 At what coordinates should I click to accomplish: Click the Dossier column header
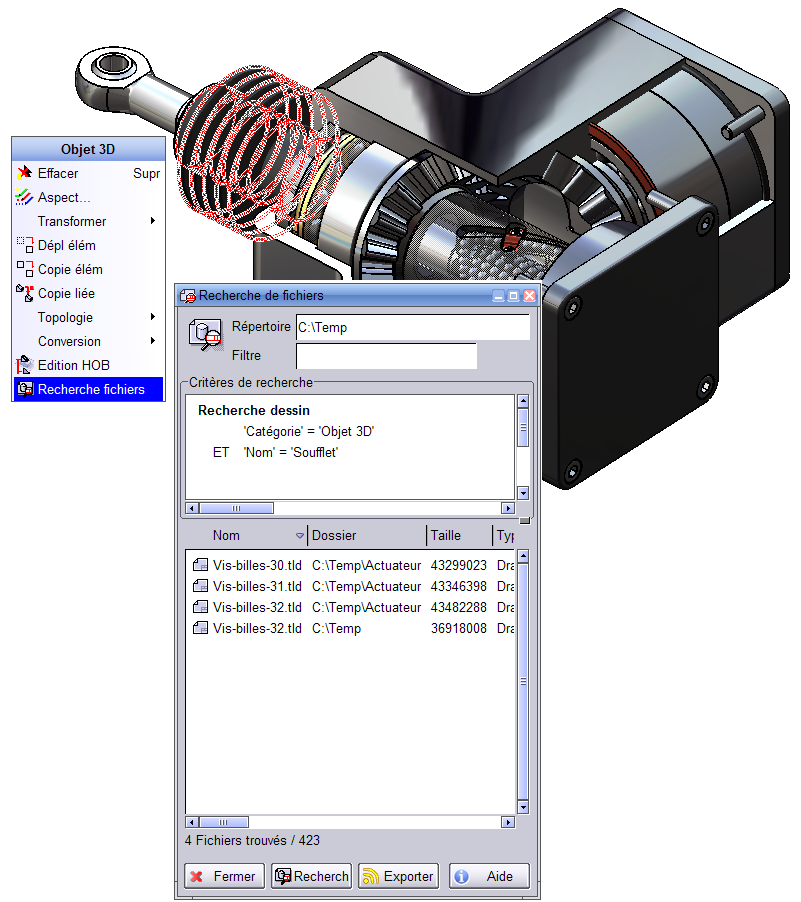367,536
